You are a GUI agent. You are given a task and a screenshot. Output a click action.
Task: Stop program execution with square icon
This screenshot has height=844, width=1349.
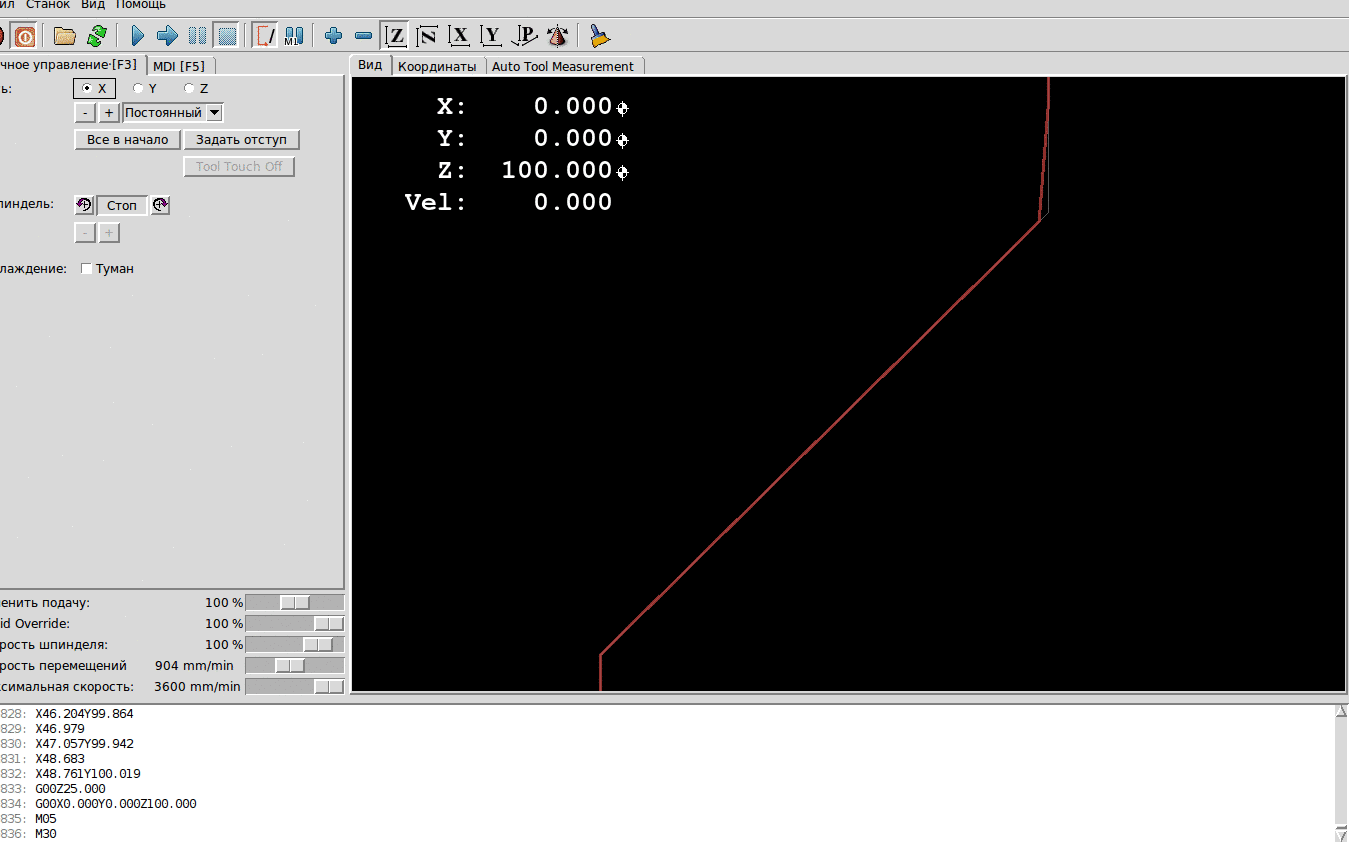227,36
